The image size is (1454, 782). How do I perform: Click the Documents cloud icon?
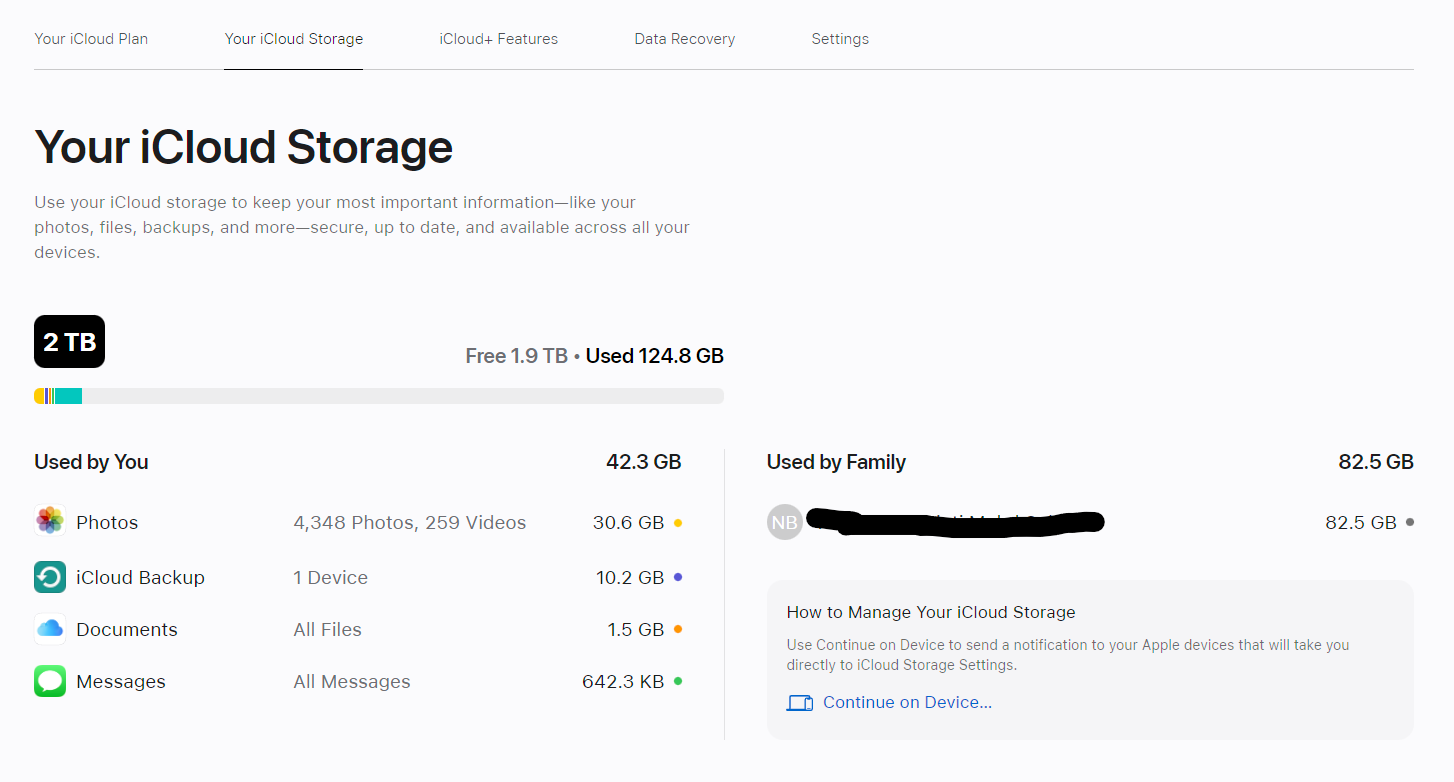click(50, 629)
